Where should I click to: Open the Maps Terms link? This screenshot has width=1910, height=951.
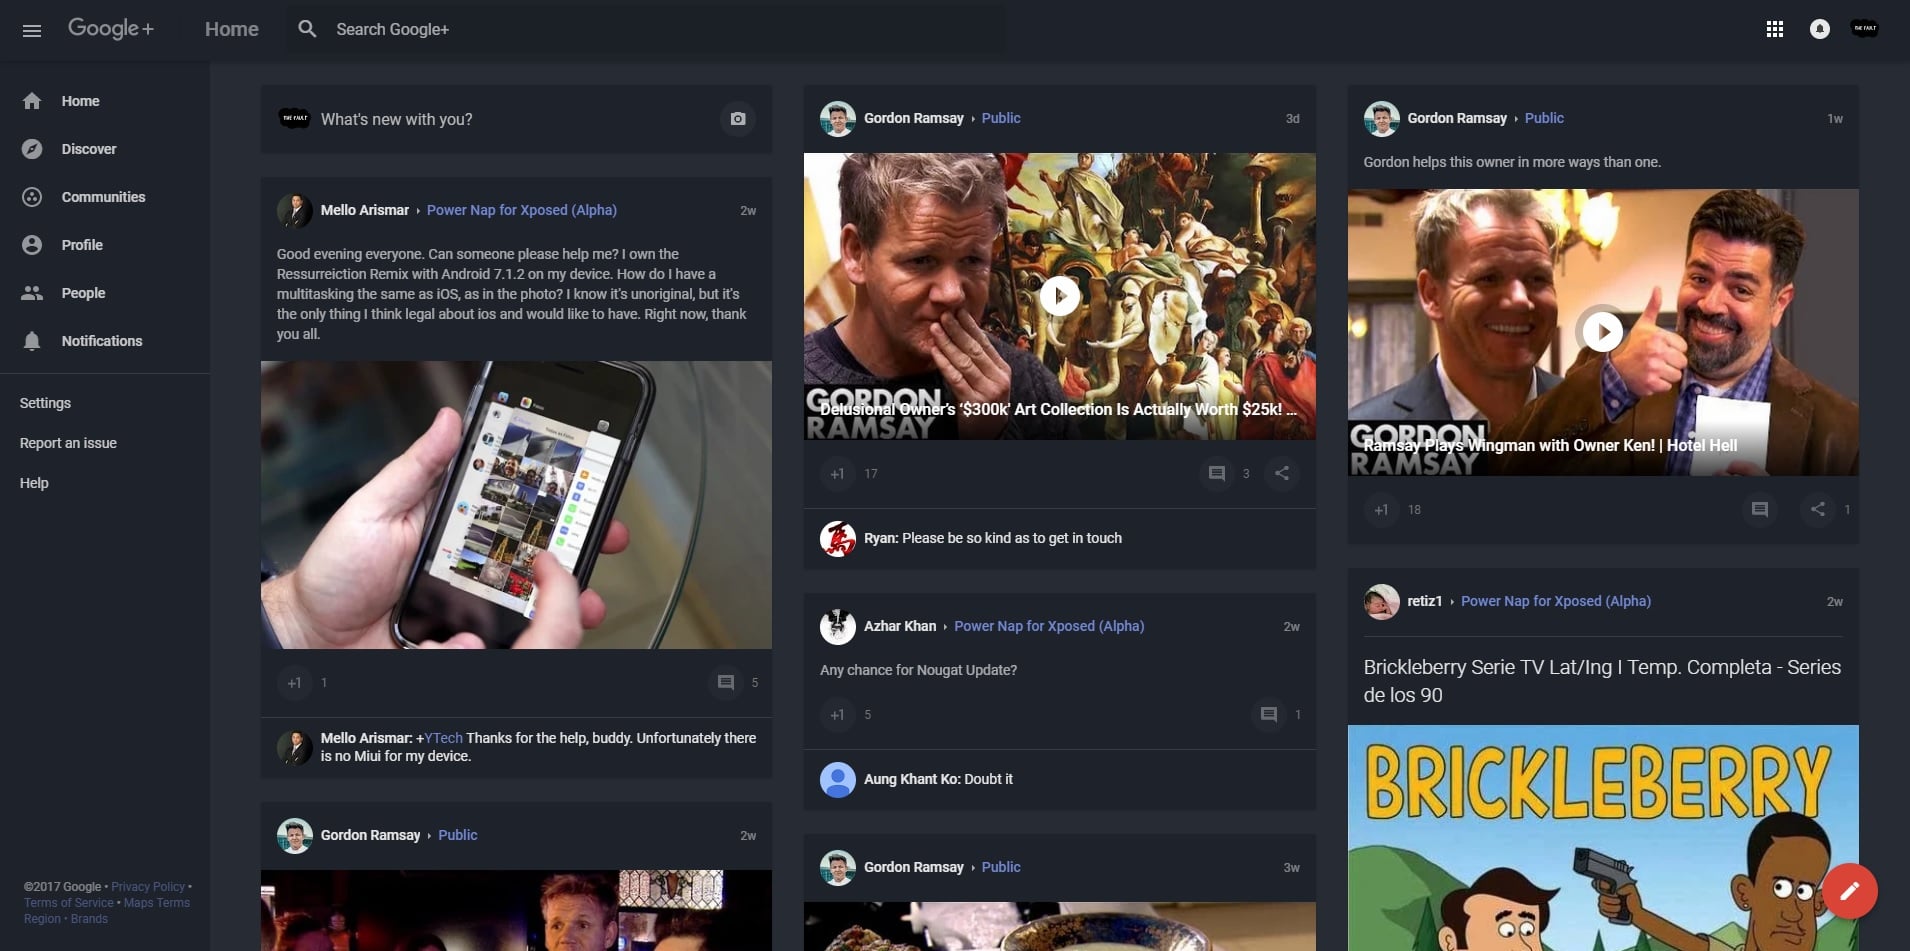pyautogui.click(x=157, y=903)
